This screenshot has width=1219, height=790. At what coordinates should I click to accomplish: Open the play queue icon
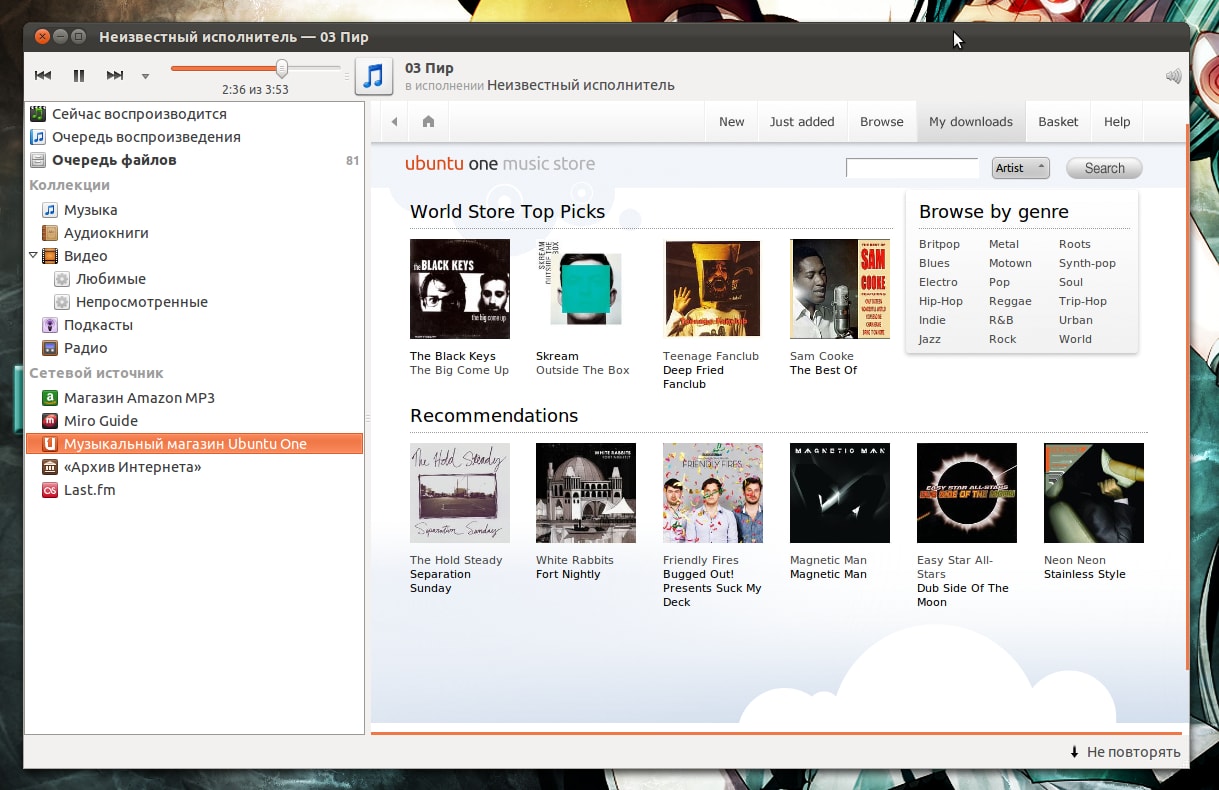tap(38, 137)
